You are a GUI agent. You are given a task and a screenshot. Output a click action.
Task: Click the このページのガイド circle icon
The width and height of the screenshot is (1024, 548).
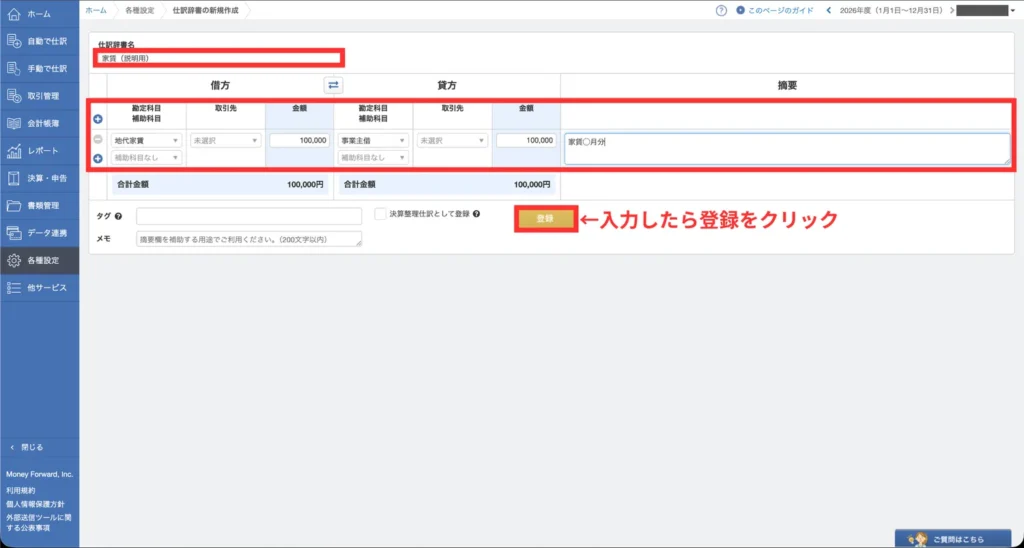click(741, 10)
